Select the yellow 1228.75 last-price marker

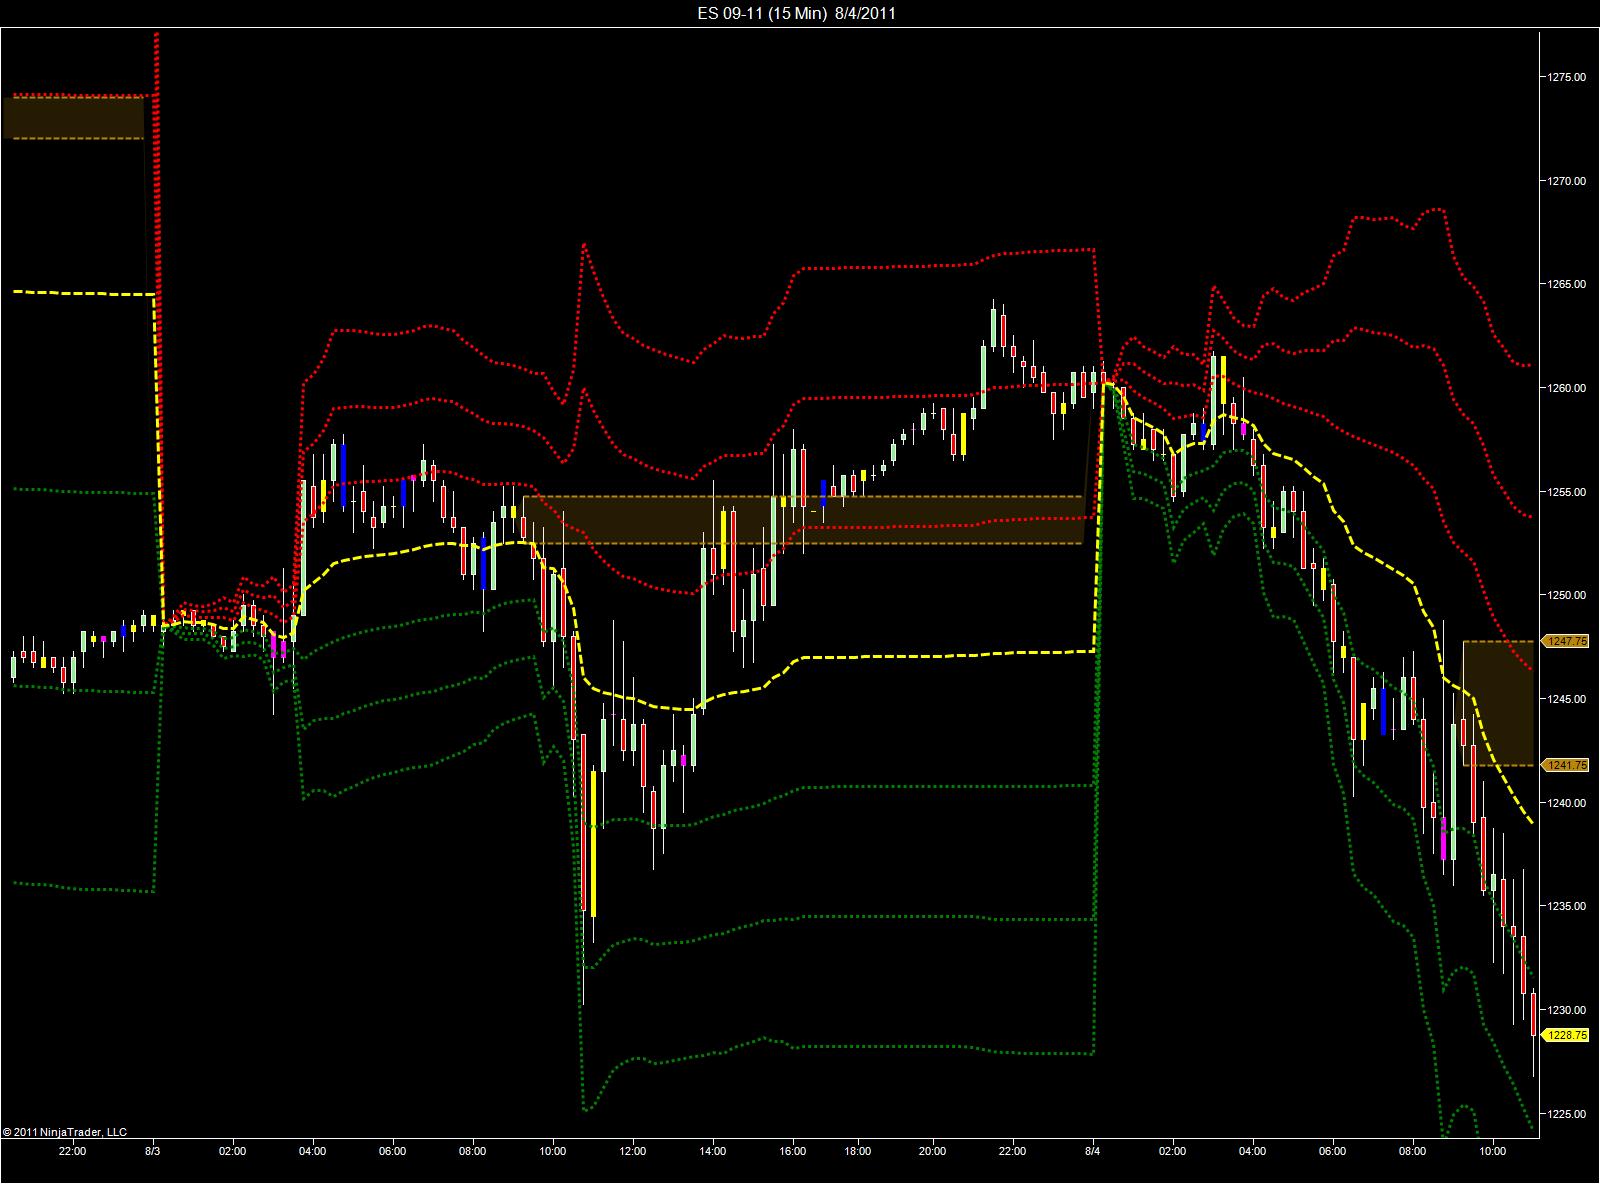click(1565, 1036)
